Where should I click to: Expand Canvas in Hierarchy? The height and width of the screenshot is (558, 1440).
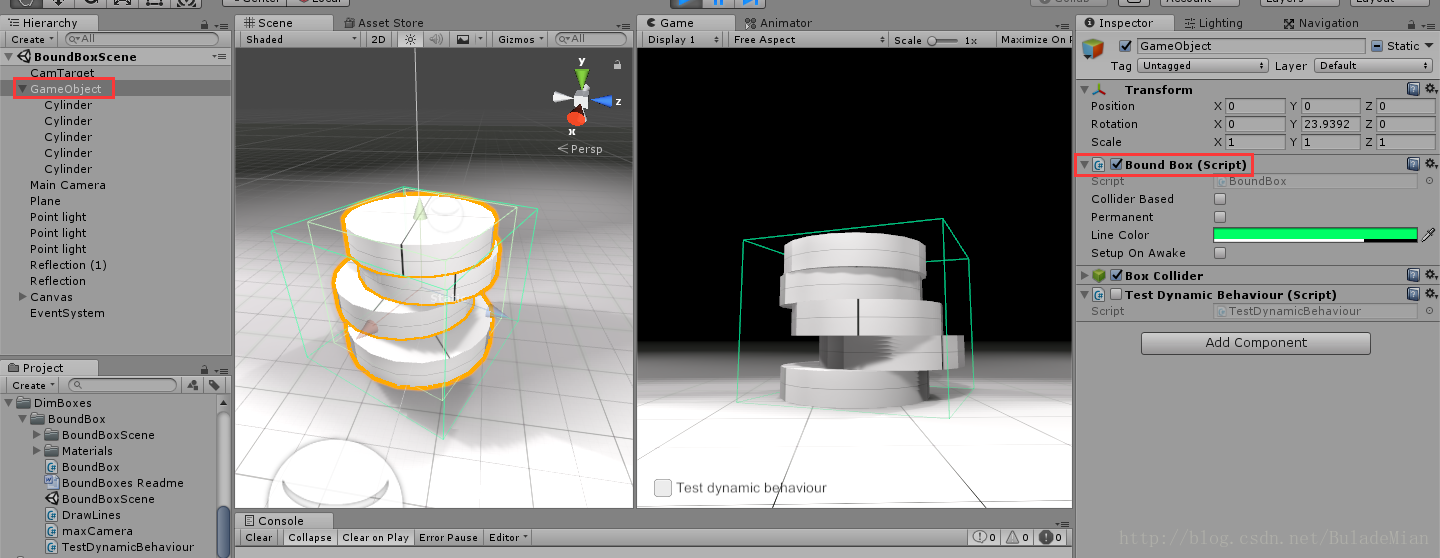coord(22,297)
